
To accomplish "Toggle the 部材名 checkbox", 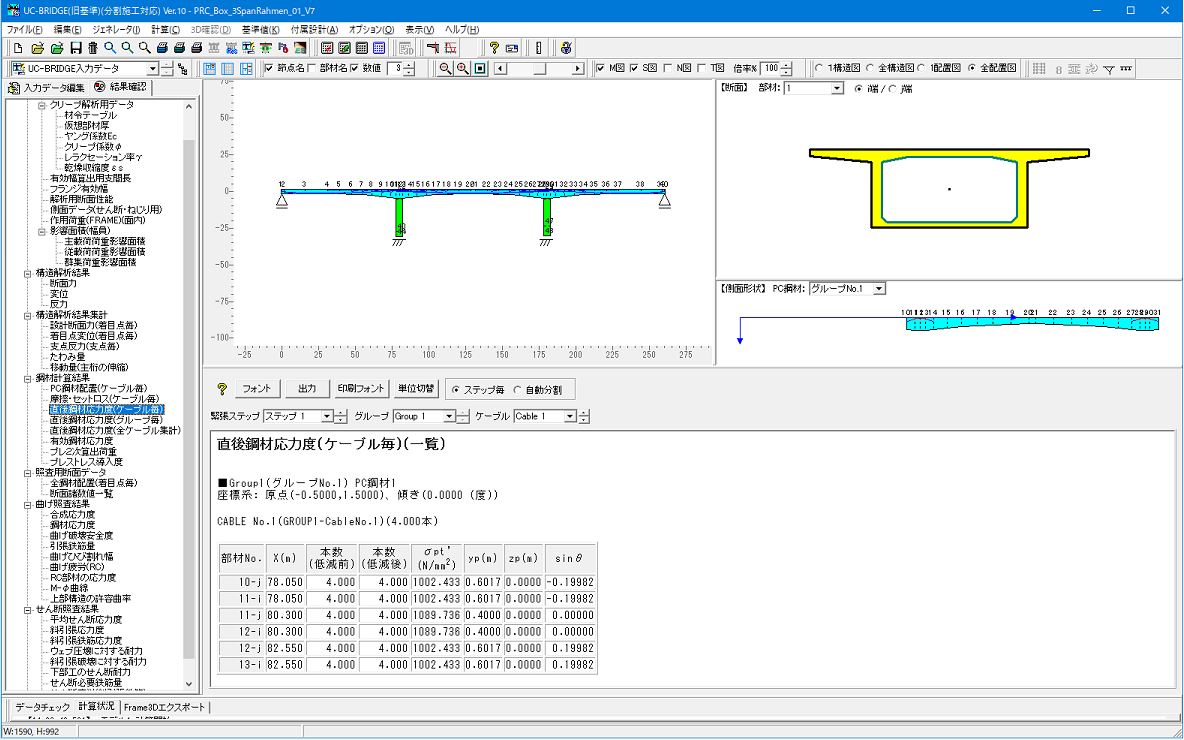I will pyautogui.click(x=312, y=69).
